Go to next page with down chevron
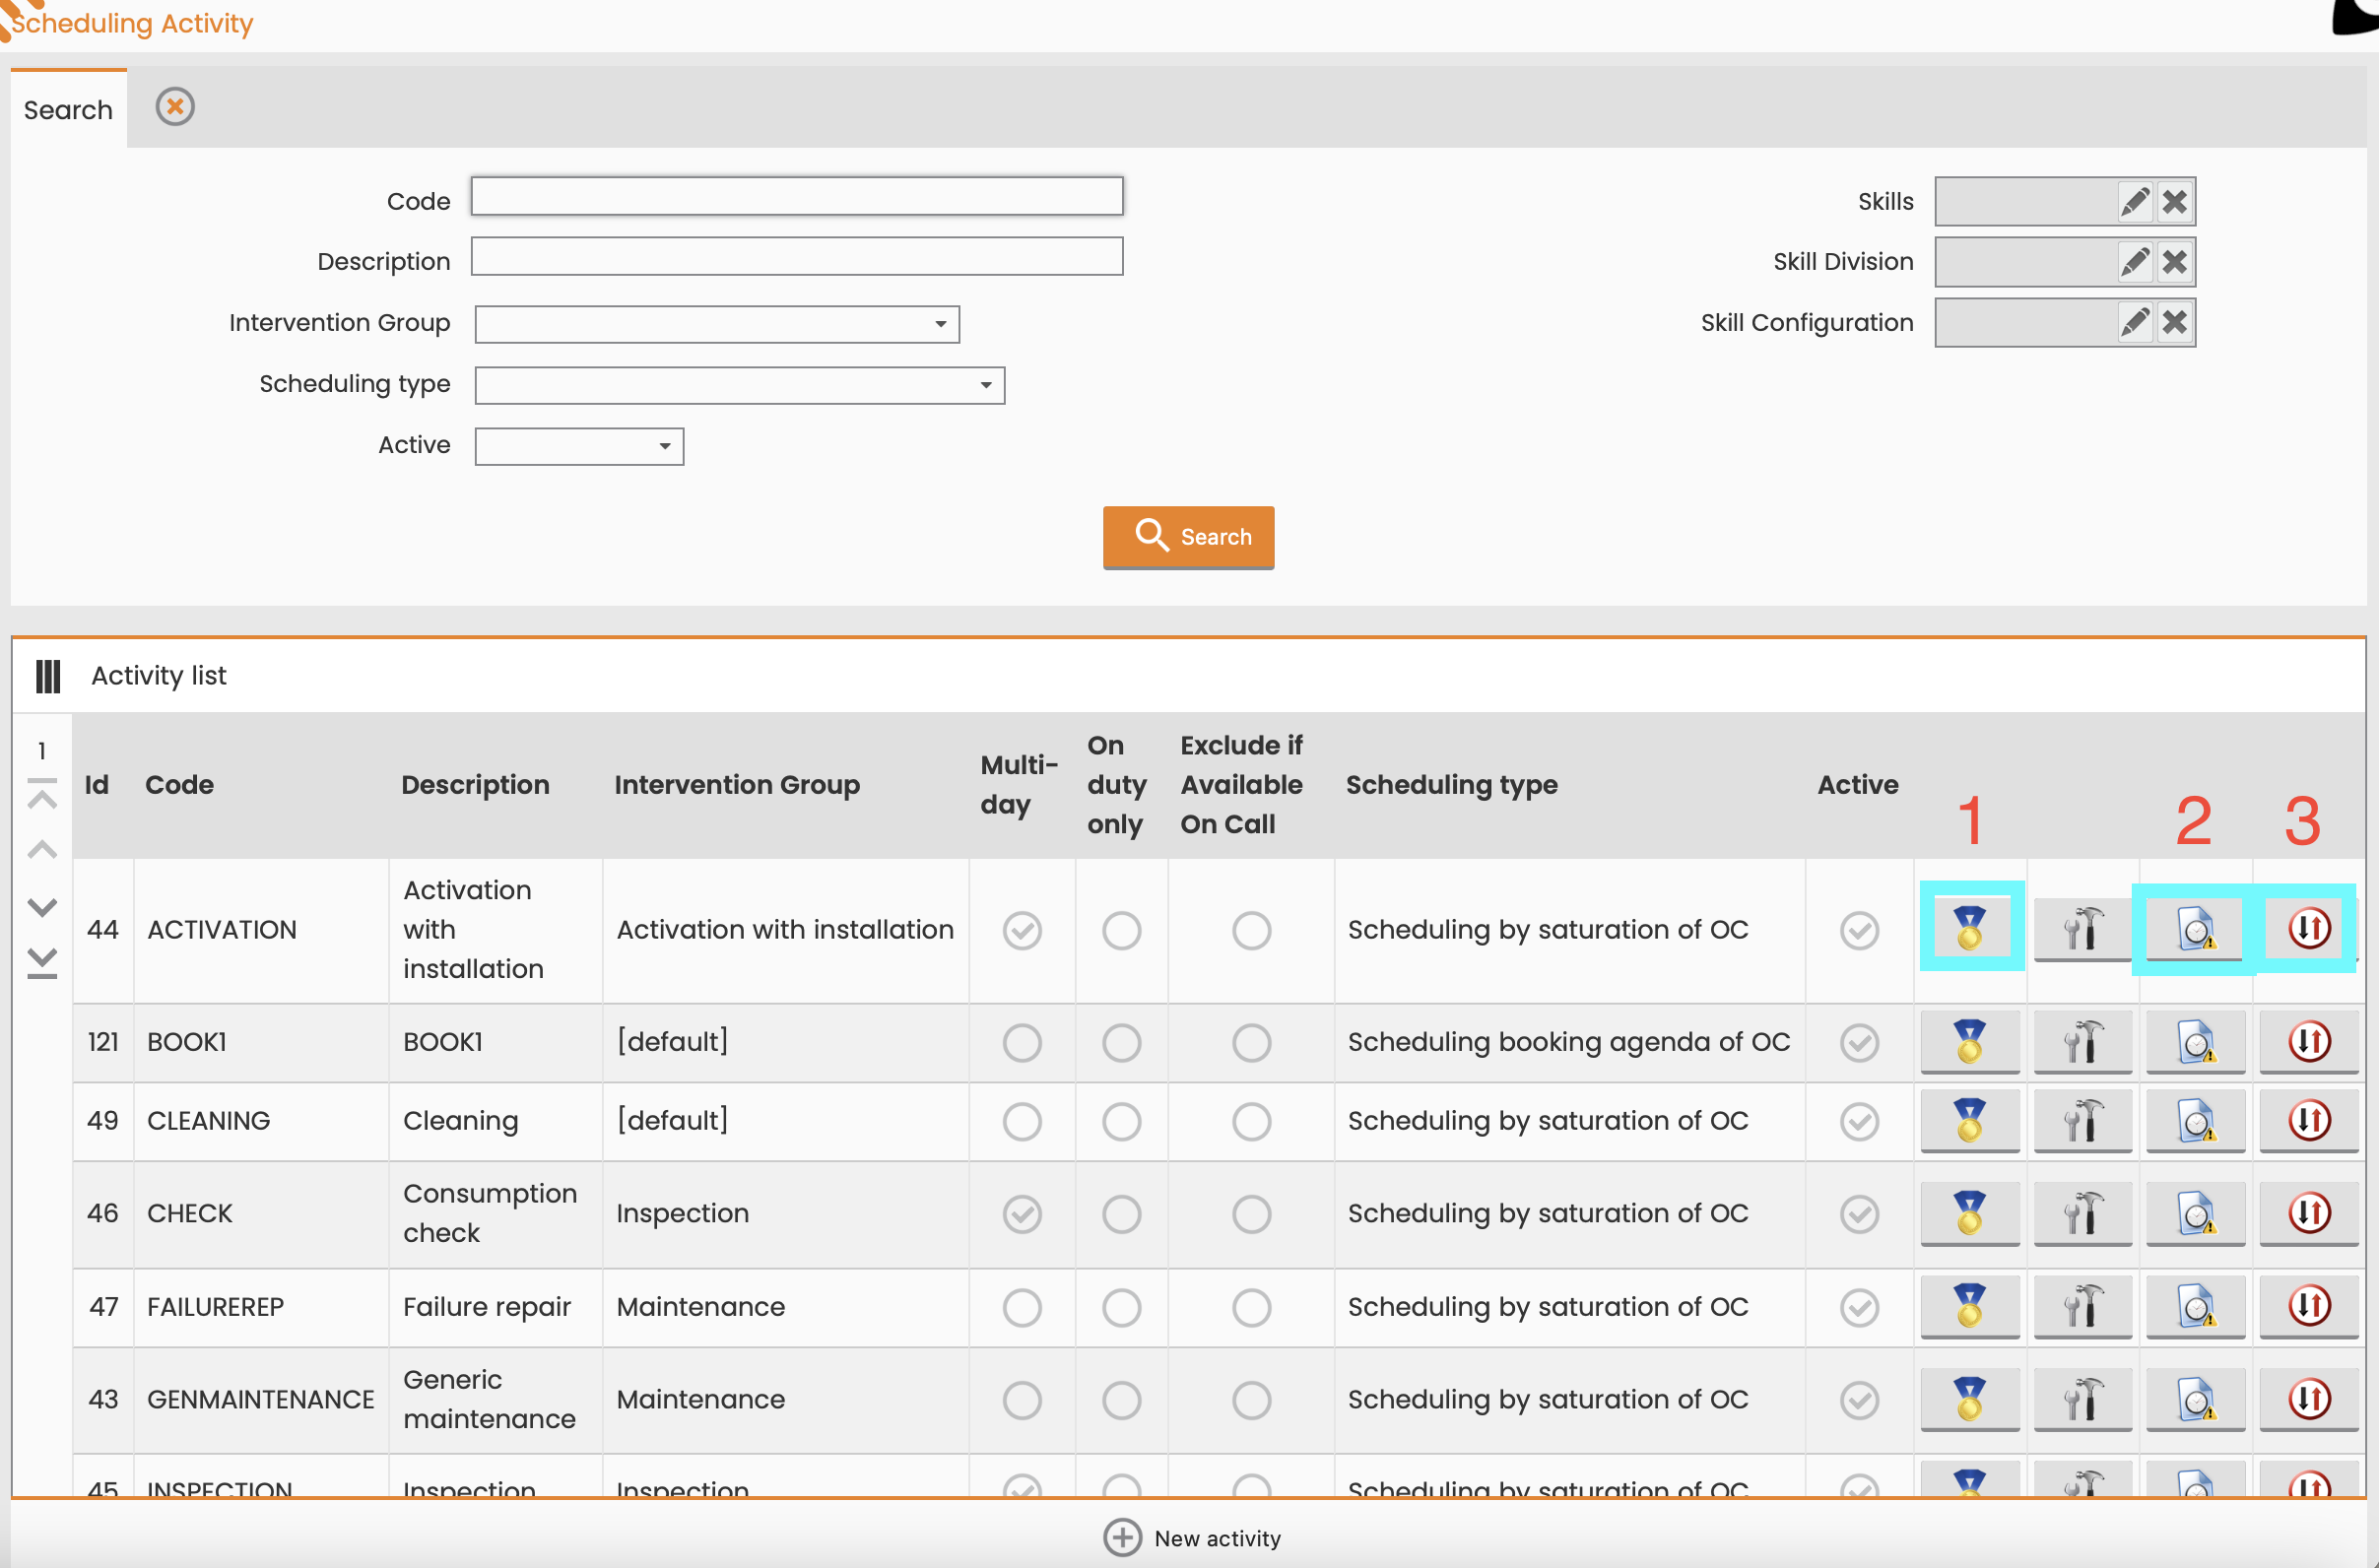This screenshot has width=2379, height=1568. (42, 907)
